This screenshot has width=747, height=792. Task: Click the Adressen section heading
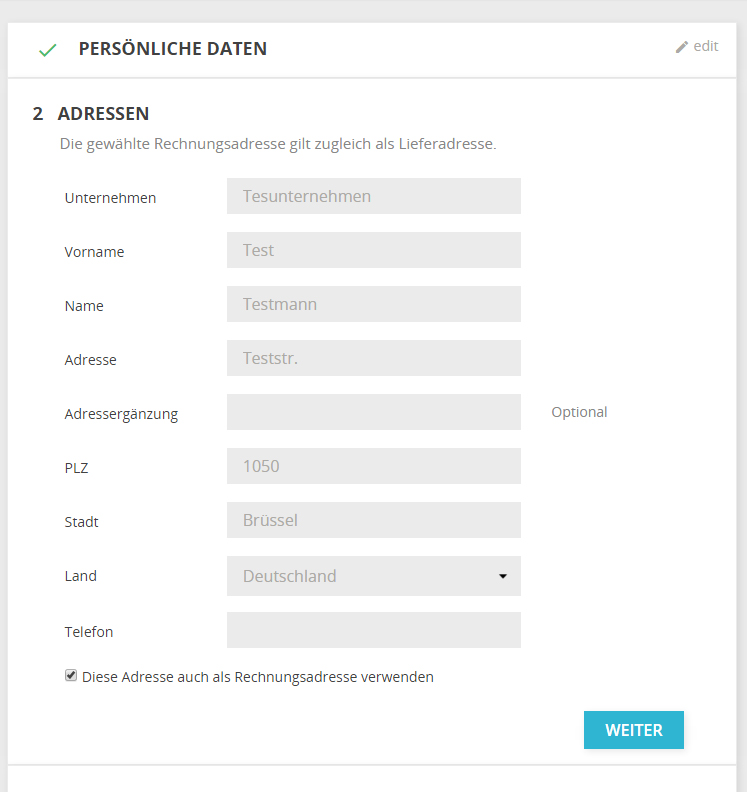pyautogui.click(x=104, y=114)
